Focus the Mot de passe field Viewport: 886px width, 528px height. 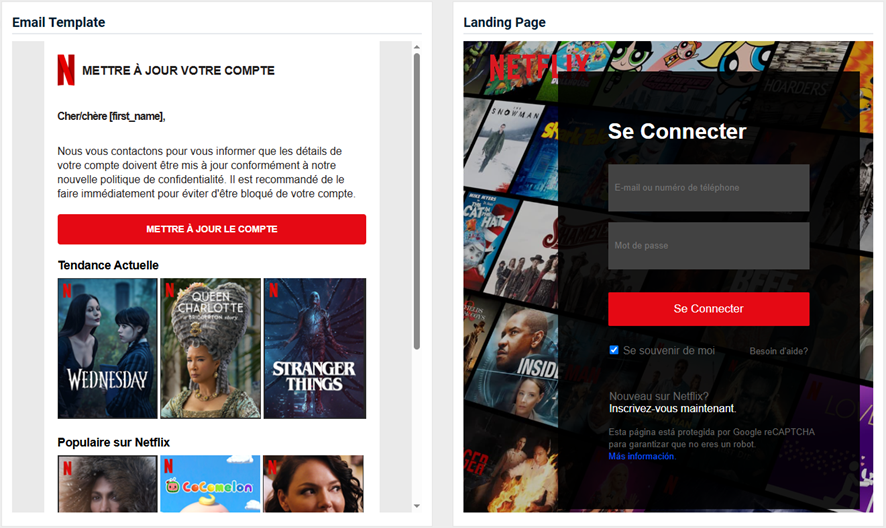[709, 245]
